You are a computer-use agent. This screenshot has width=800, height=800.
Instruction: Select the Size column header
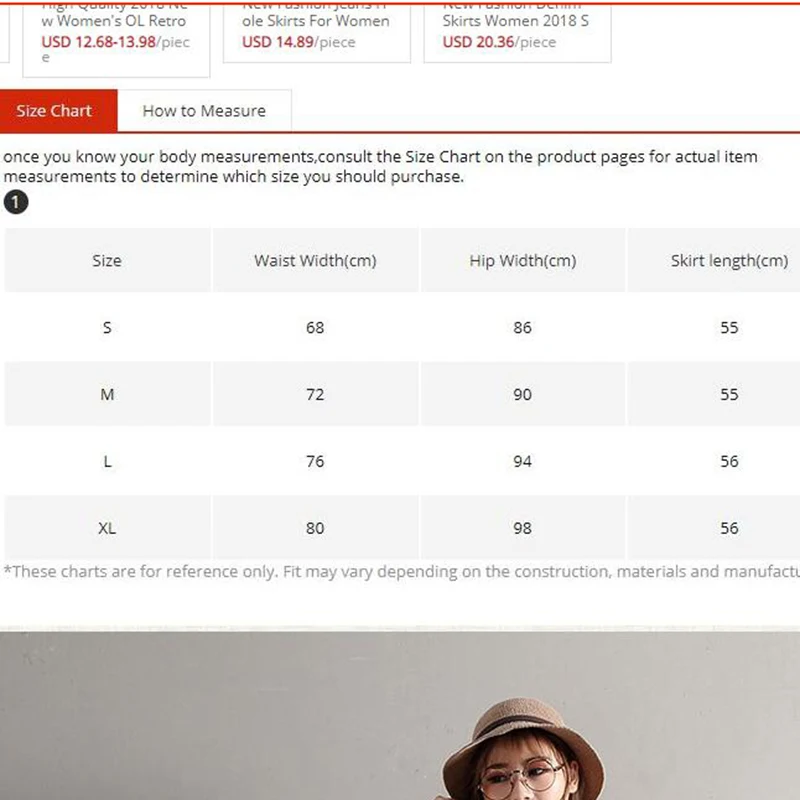click(107, 260)
